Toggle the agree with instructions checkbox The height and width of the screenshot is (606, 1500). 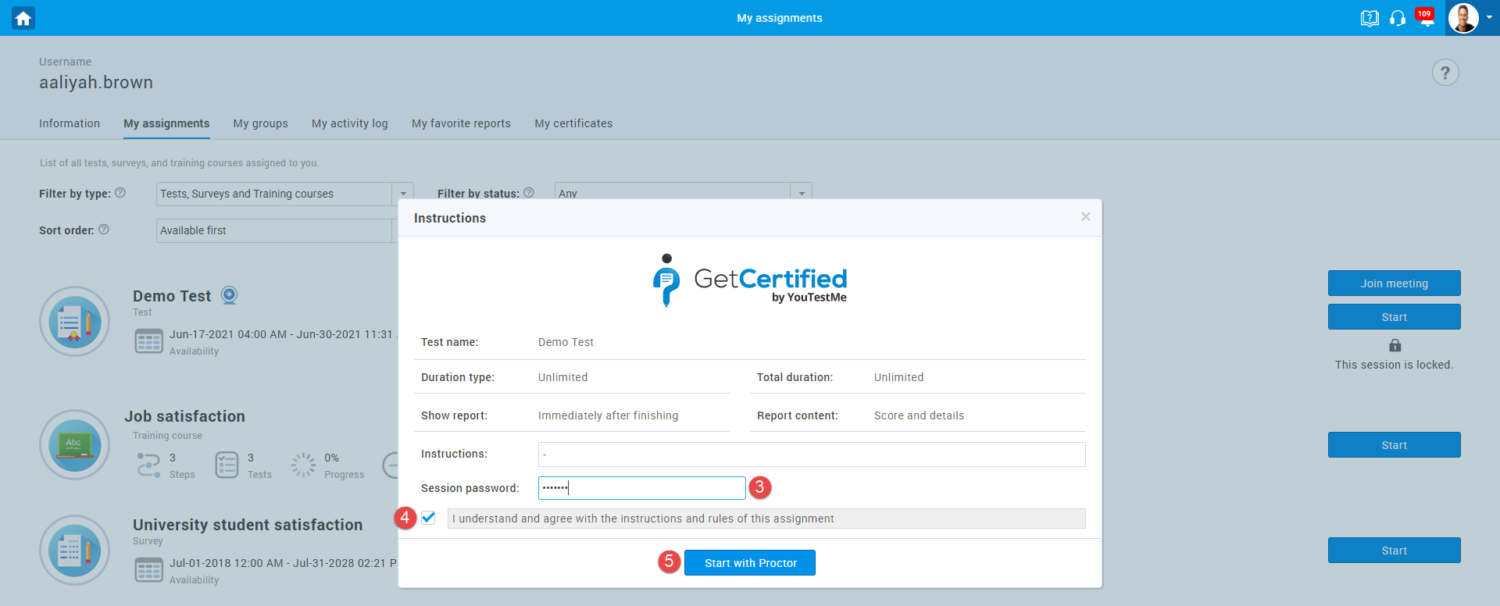(x=429, y=518)
